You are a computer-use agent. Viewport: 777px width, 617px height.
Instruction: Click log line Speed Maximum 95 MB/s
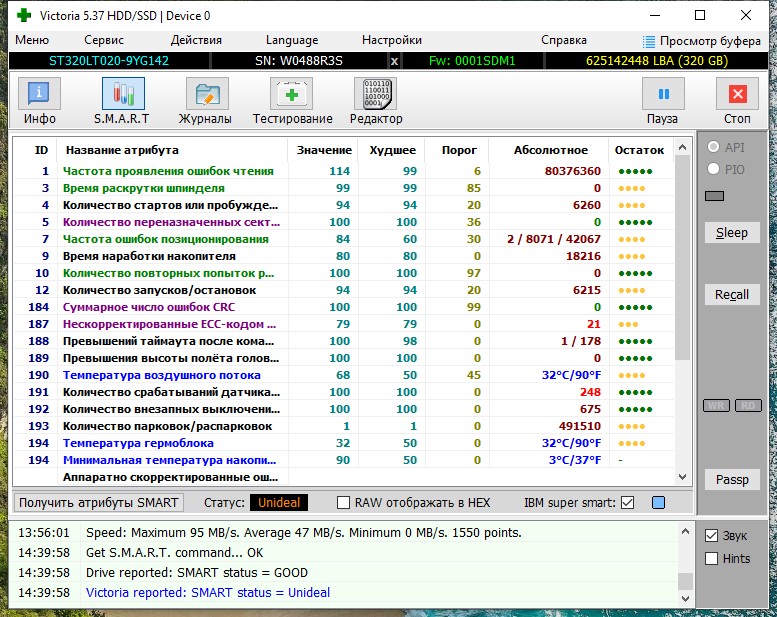click(304, 533)
